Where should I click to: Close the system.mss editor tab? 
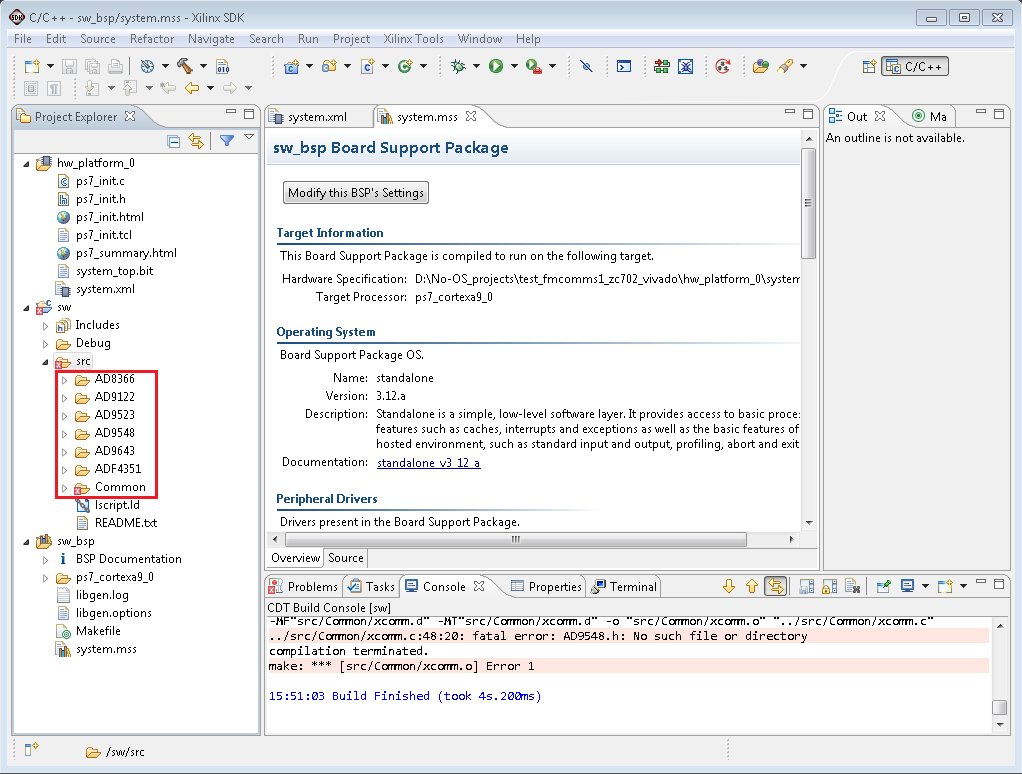tap(471, 116)
